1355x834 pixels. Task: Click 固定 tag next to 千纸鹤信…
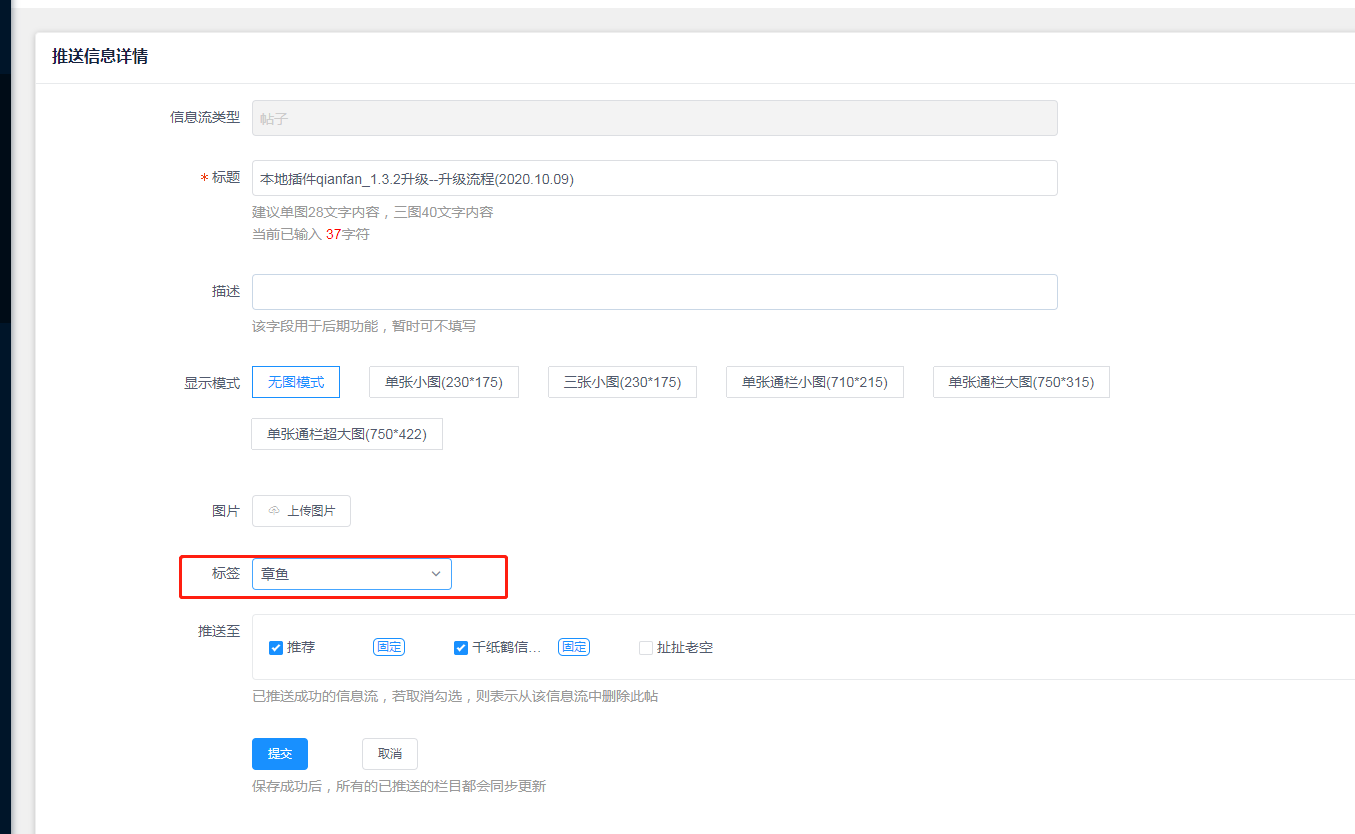[574, 647]
